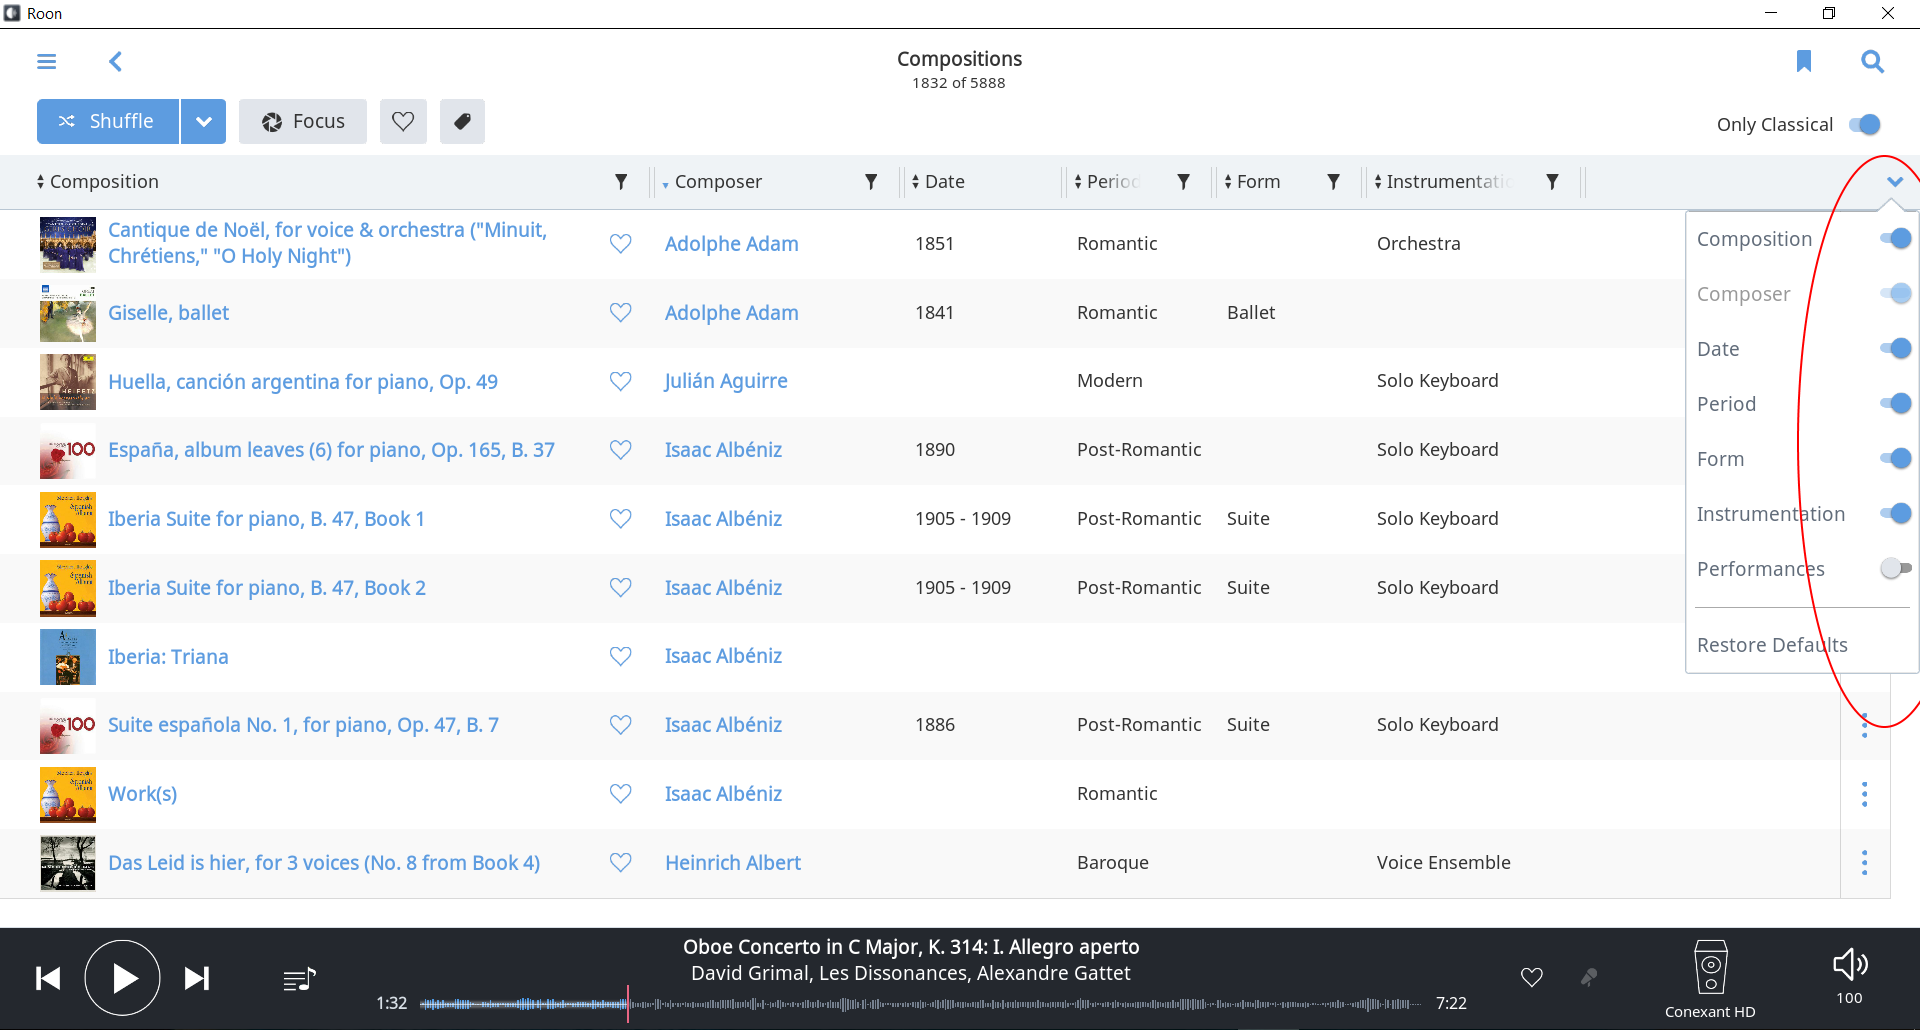Seek in the playback waveform bar
The width and height of the screenshot is (1920, 1030).
(920, 1004)
